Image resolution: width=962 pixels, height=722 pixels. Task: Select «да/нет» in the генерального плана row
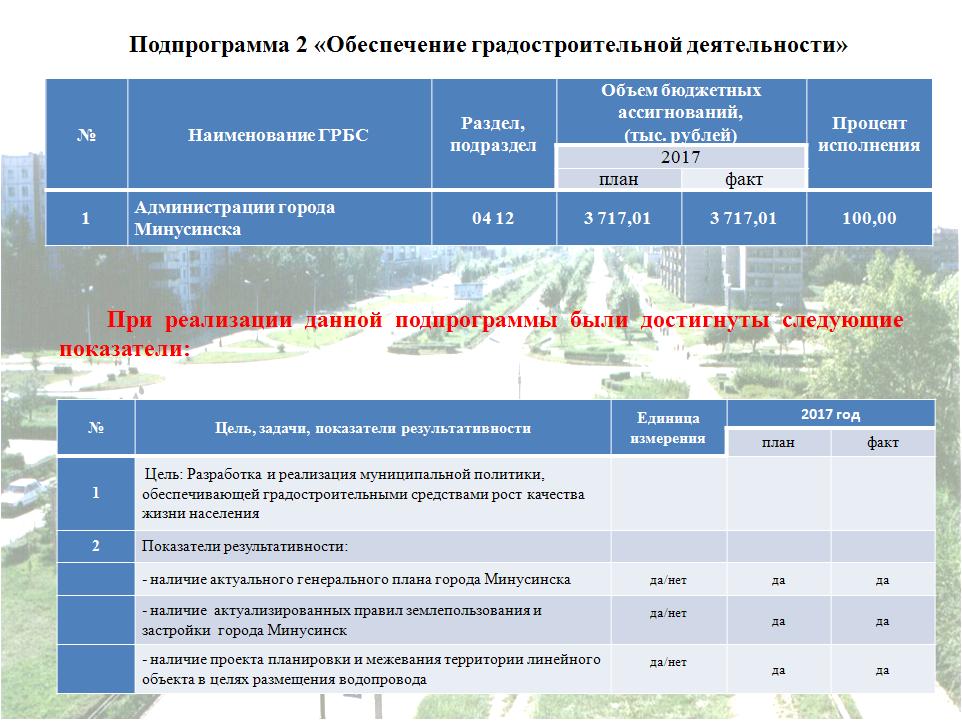668,580
